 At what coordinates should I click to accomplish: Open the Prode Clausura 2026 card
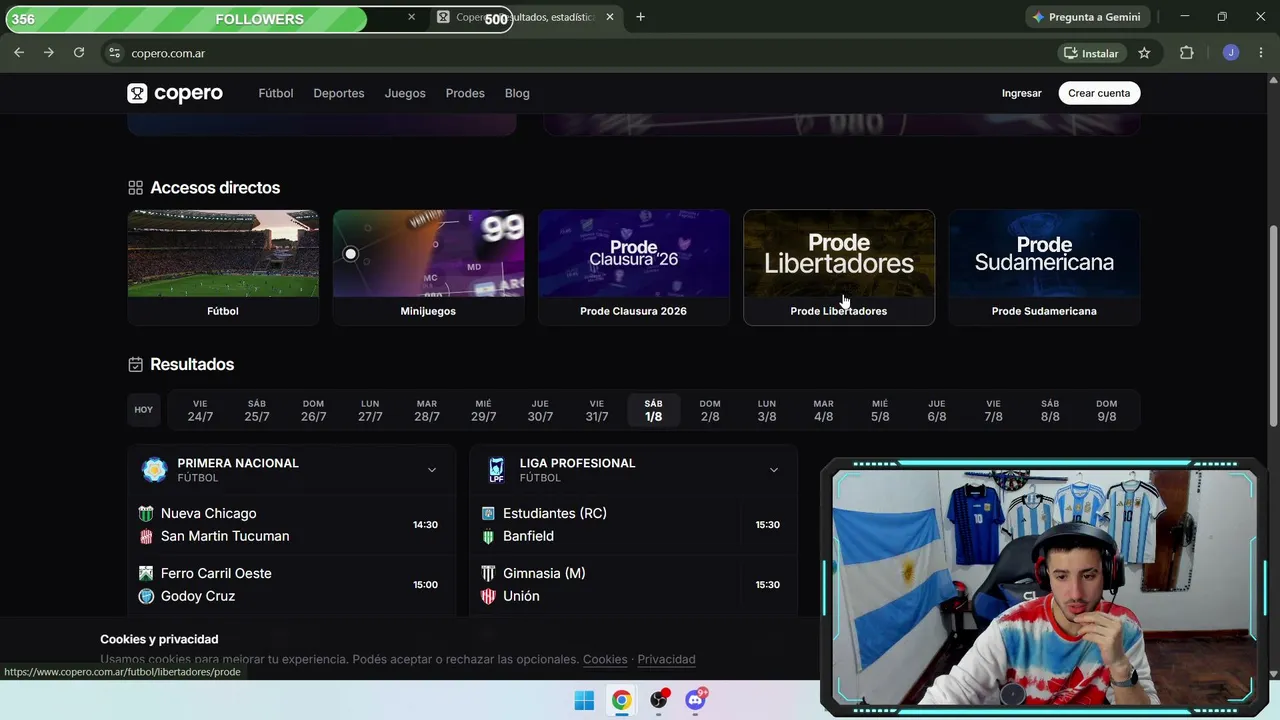coord(633,267)
